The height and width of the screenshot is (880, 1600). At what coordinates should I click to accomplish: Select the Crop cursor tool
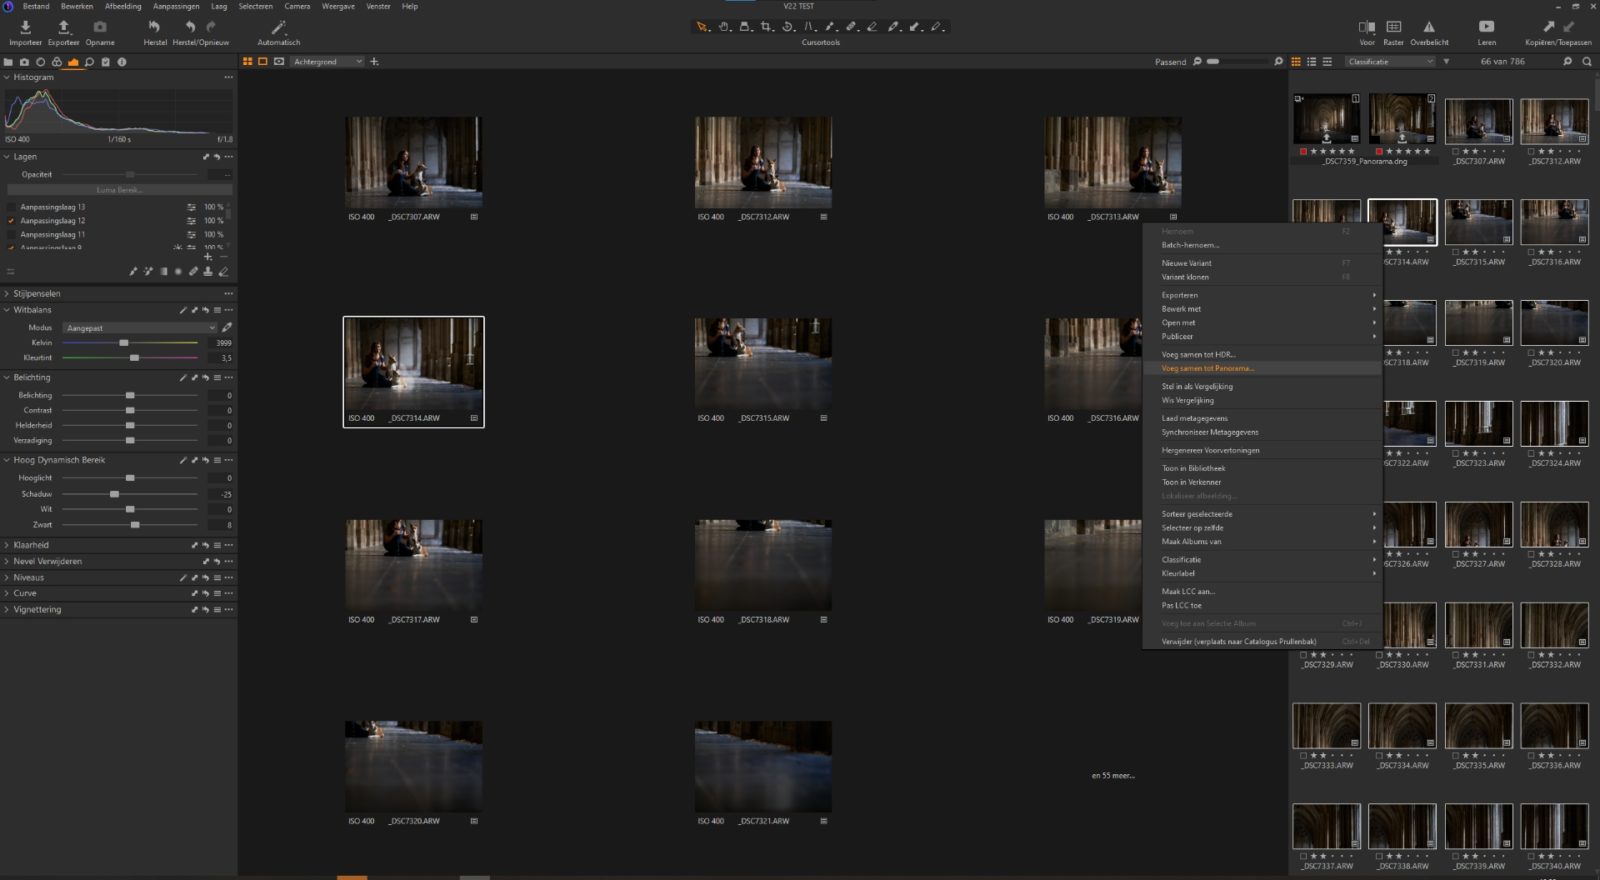coord(766,27)
